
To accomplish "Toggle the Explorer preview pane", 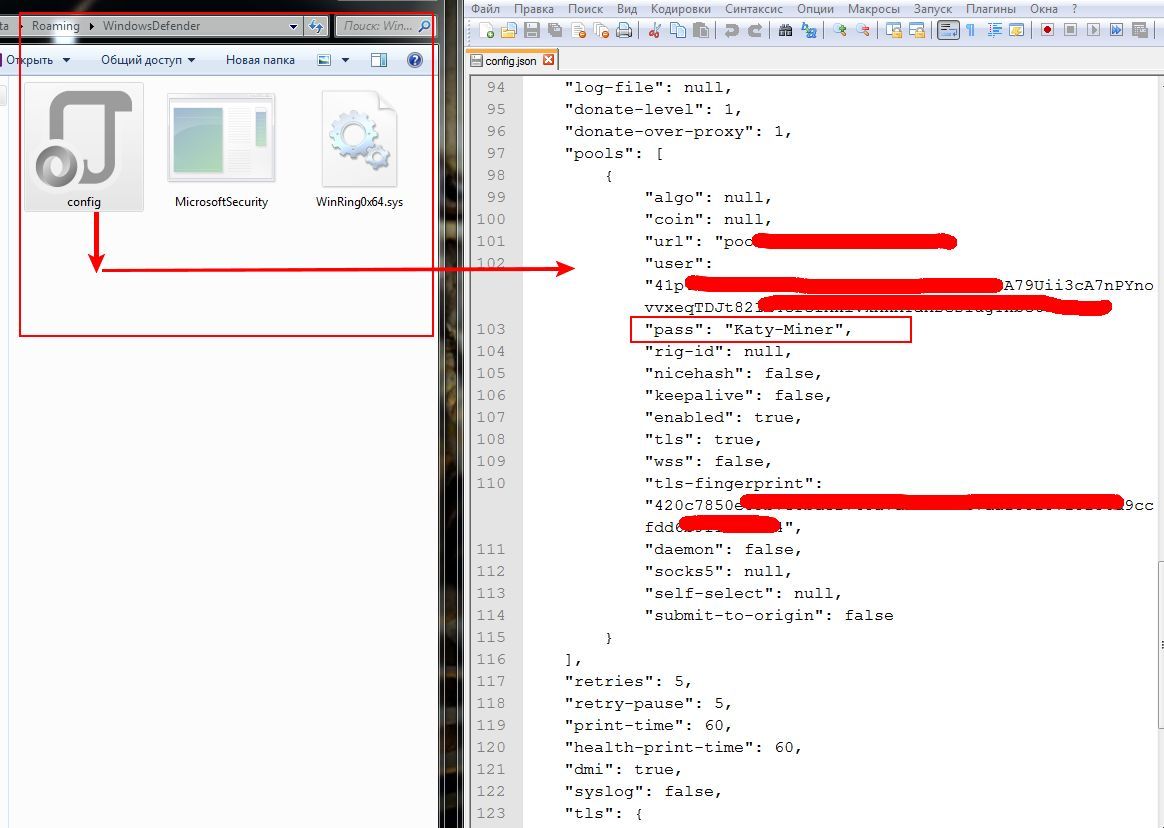I will 379,60.
